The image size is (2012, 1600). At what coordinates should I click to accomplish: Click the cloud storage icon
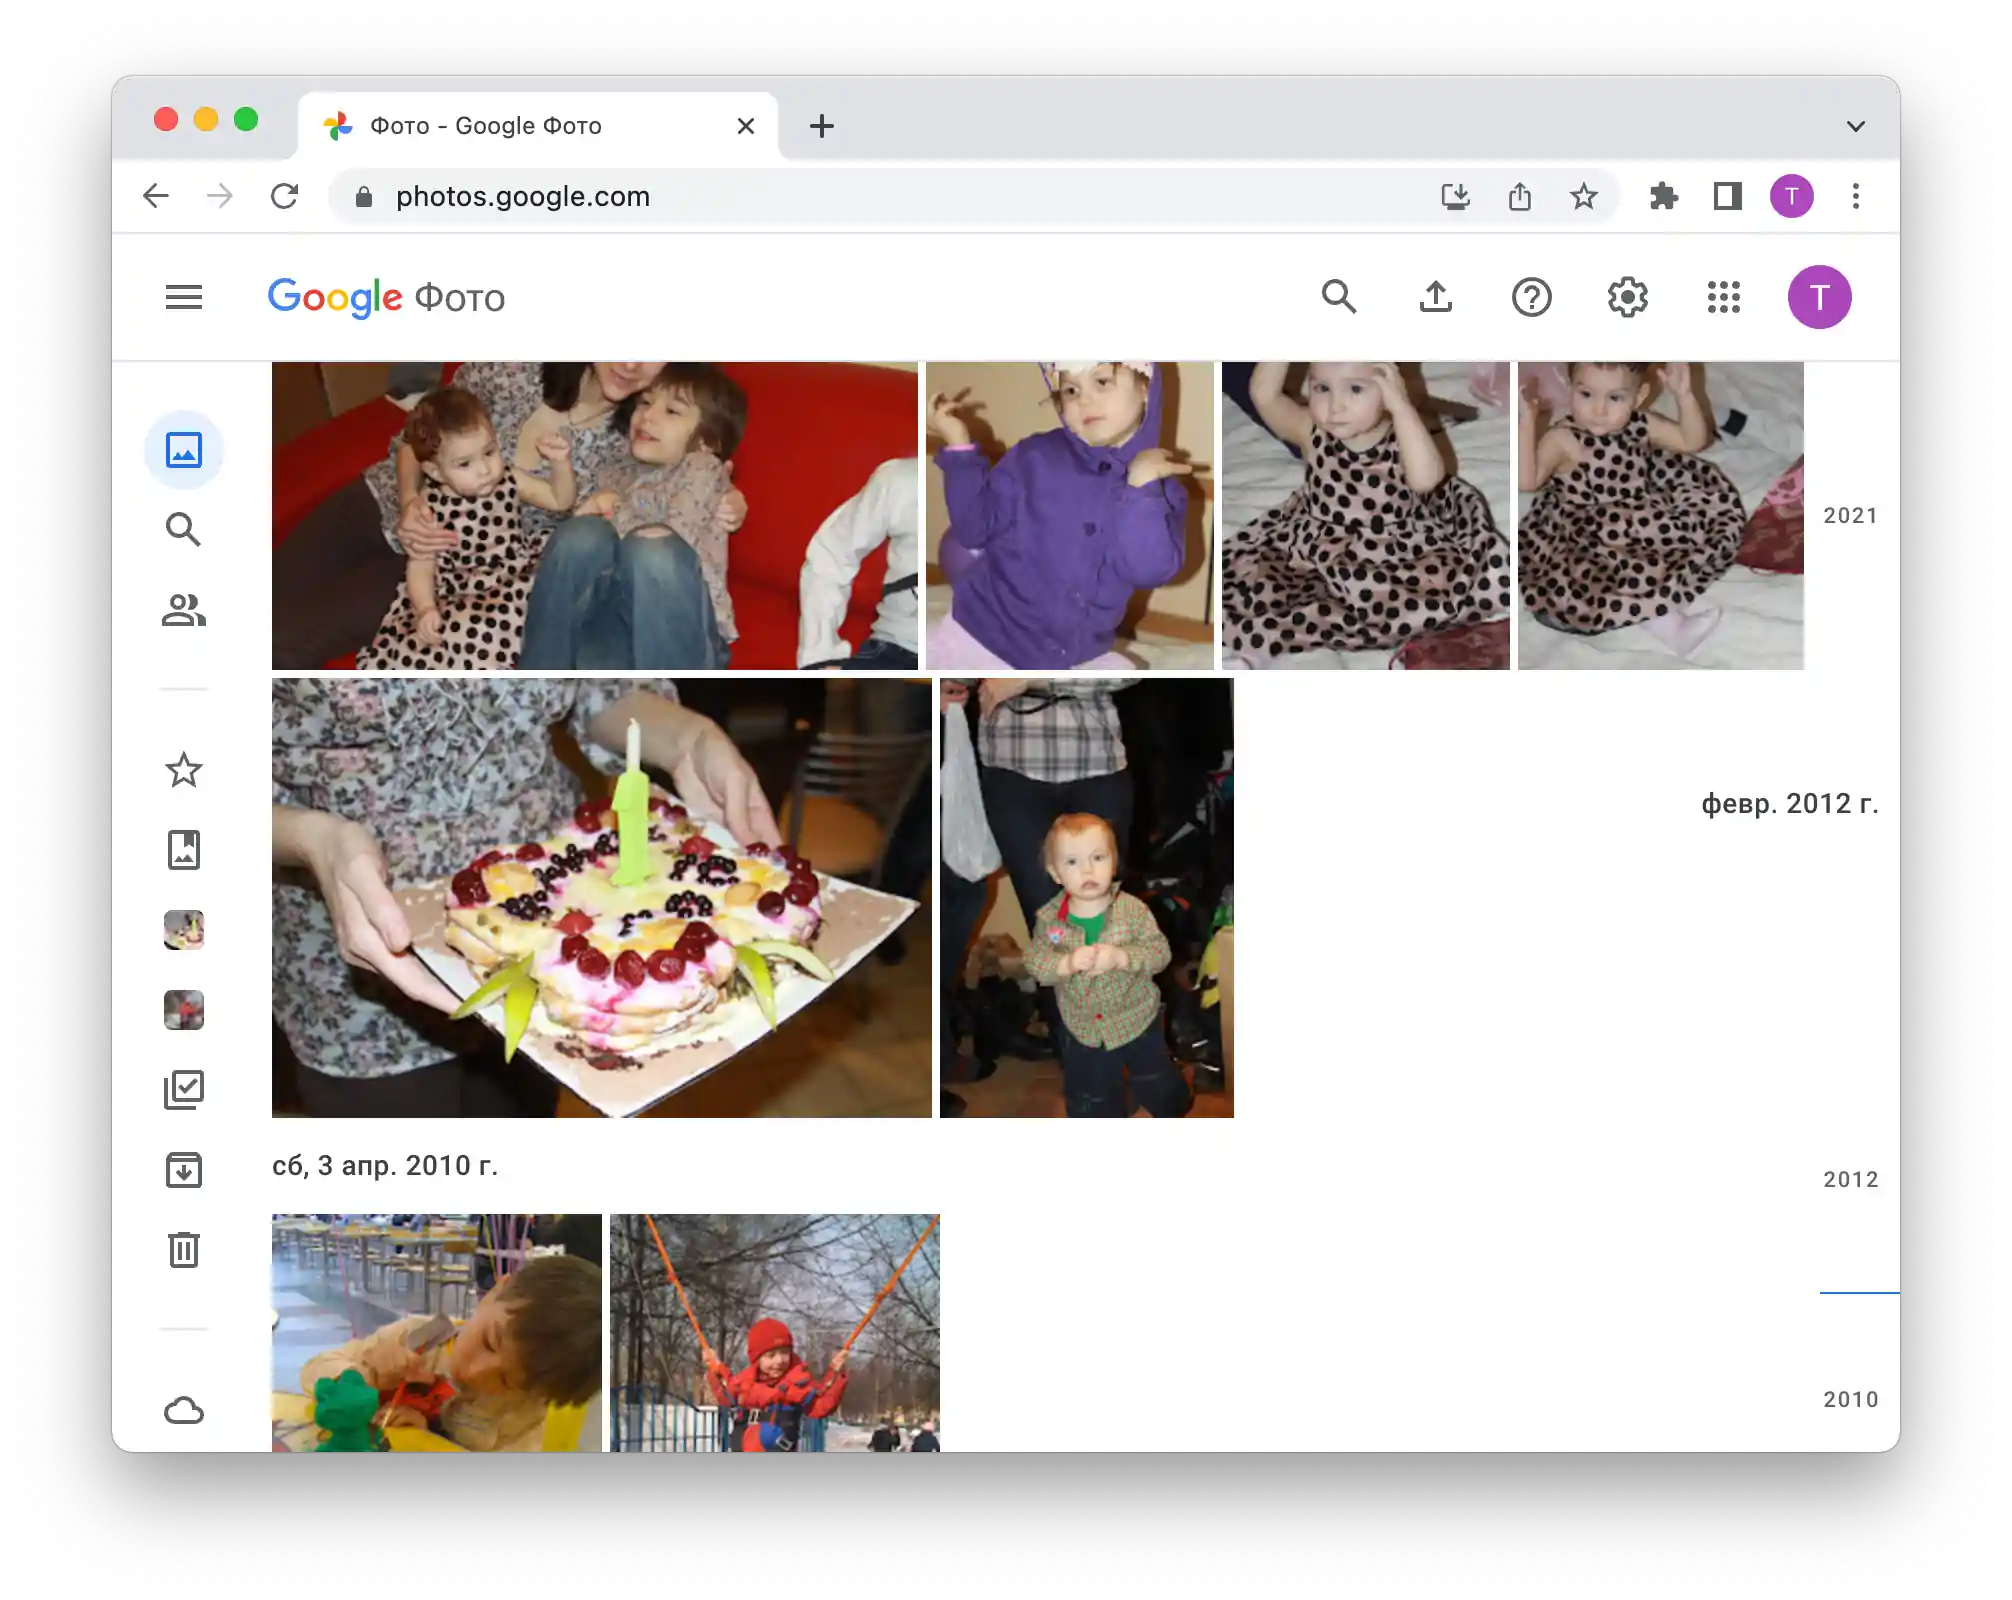click(184, 1411)
